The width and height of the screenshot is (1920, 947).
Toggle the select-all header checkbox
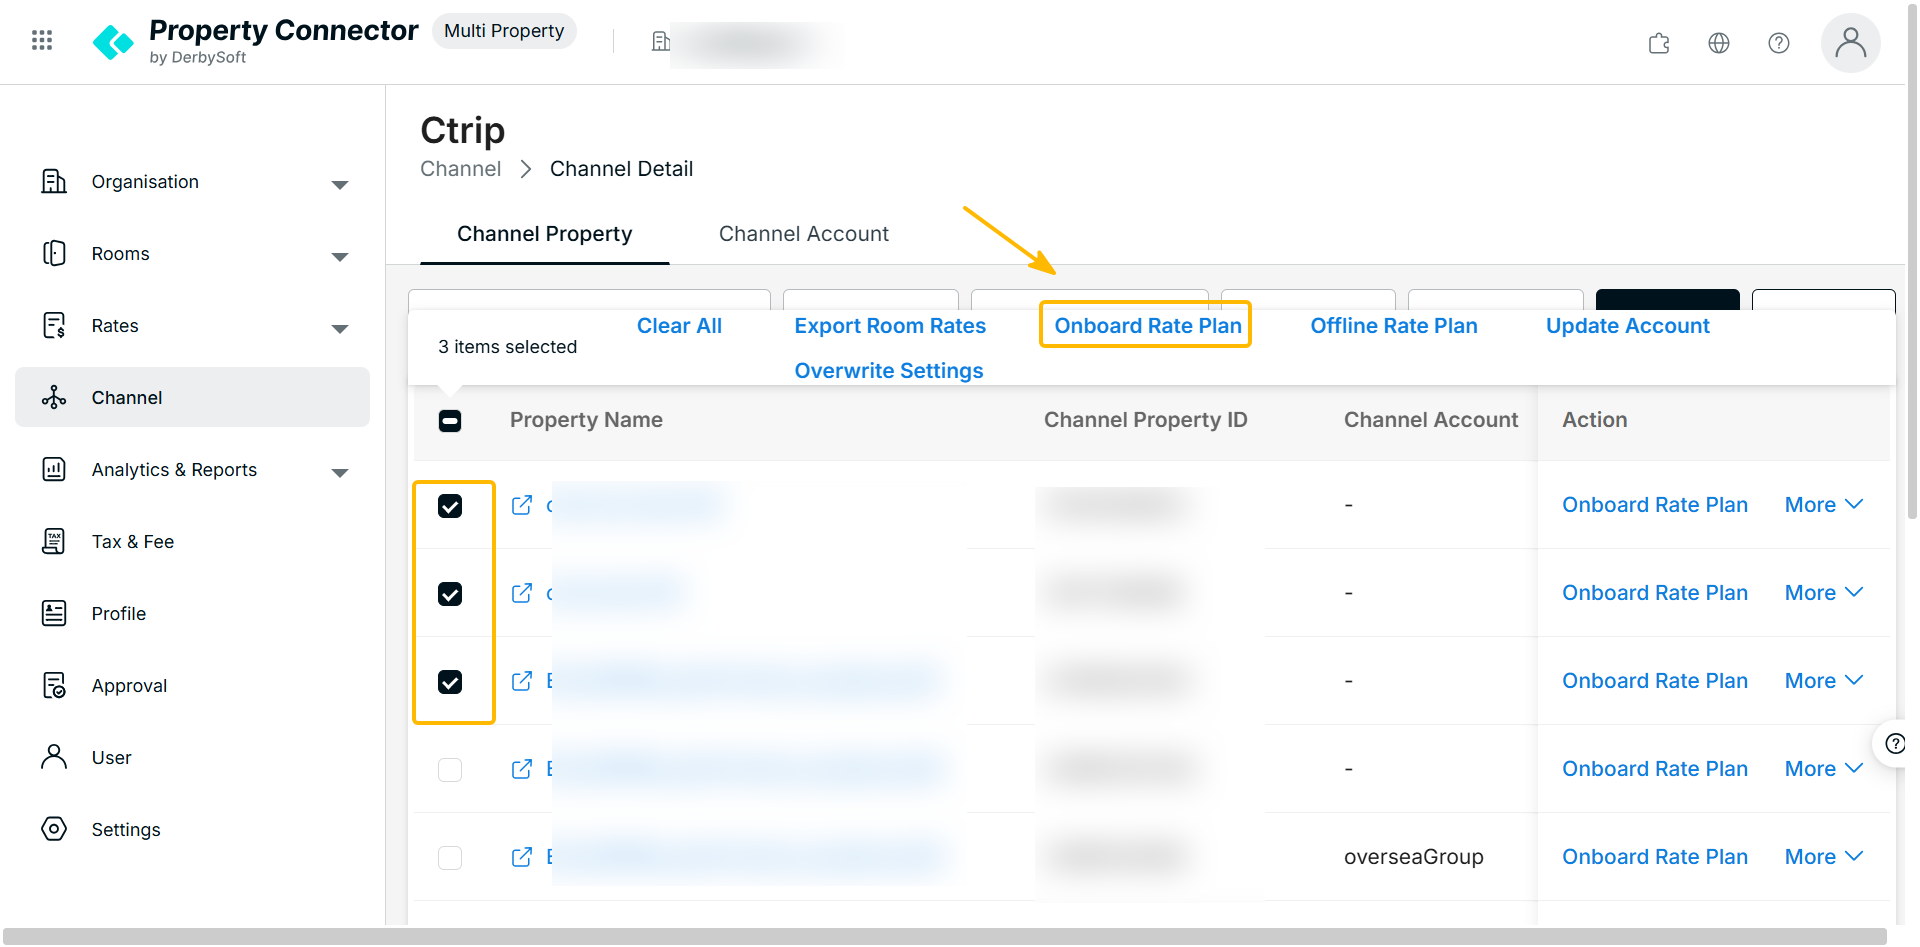click(x=450, y=421)
